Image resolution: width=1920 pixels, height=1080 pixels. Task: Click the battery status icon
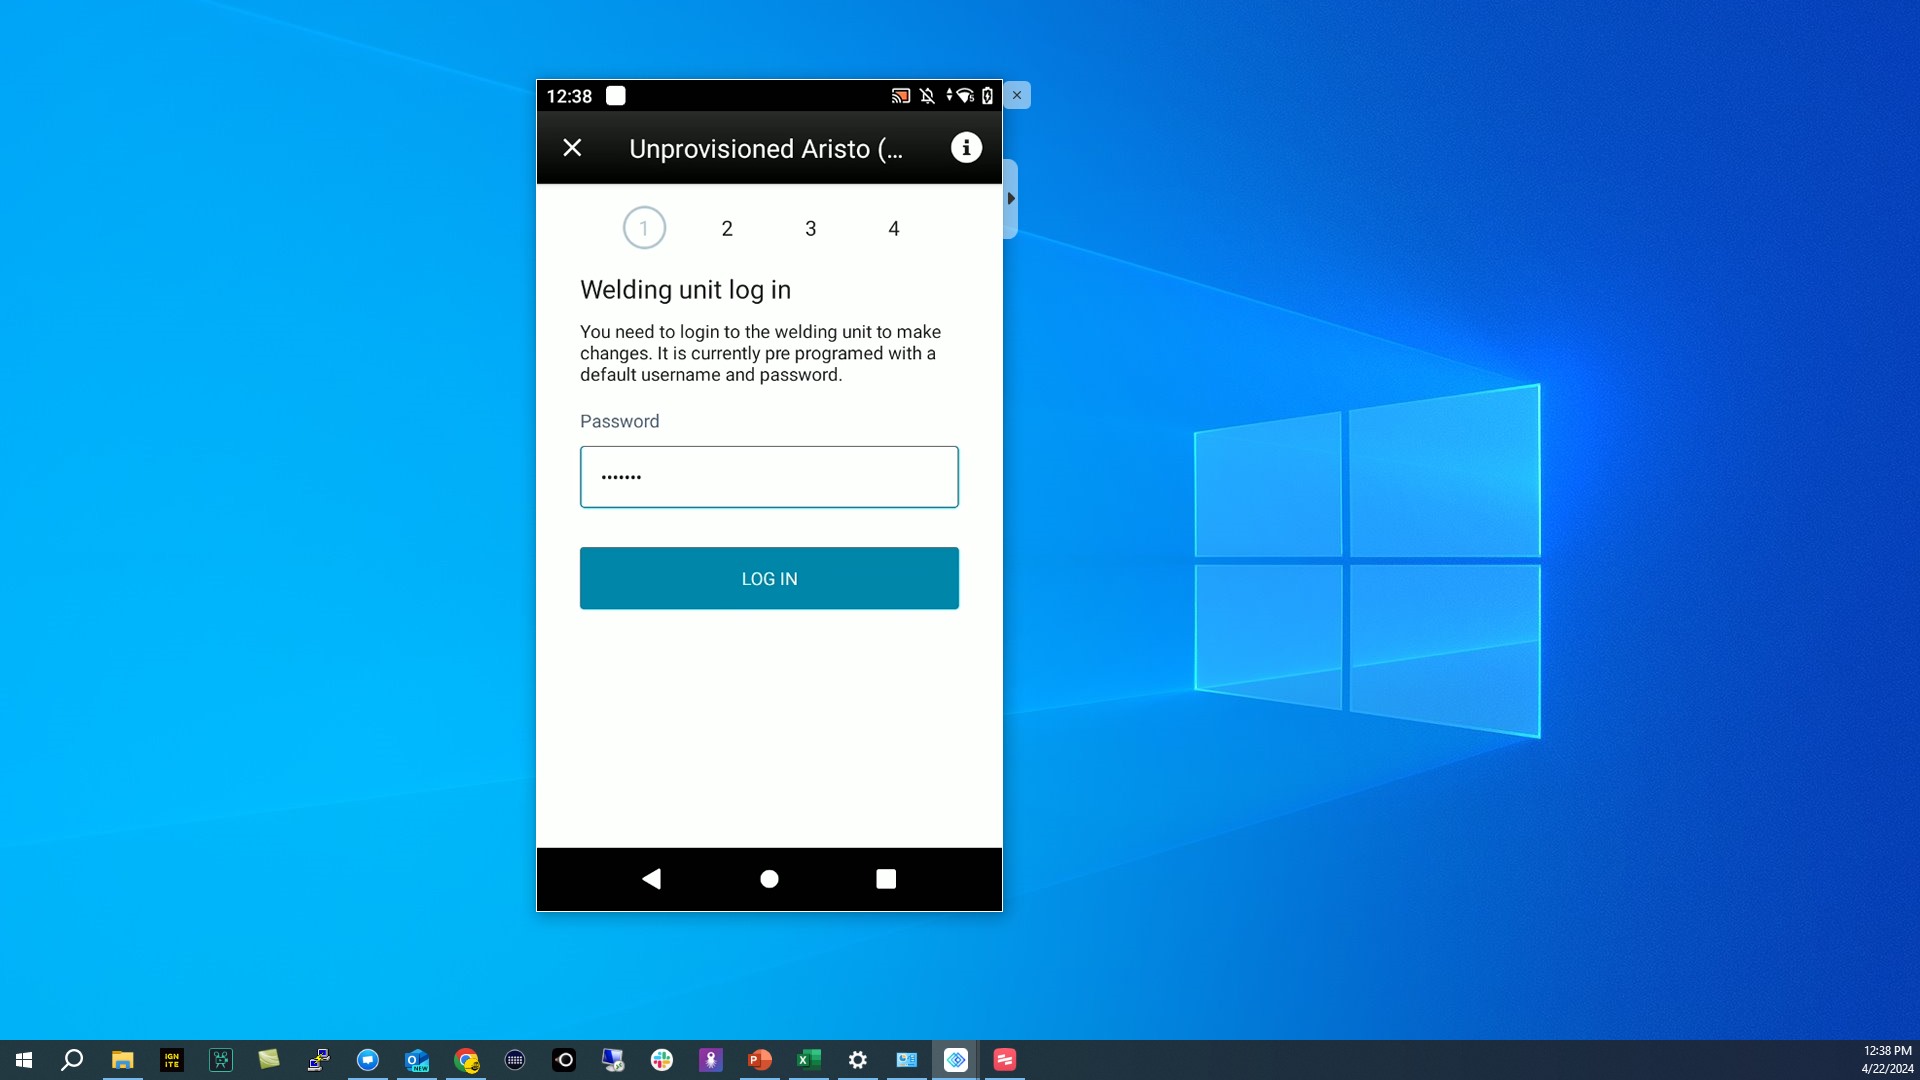(x=987, y=96)
